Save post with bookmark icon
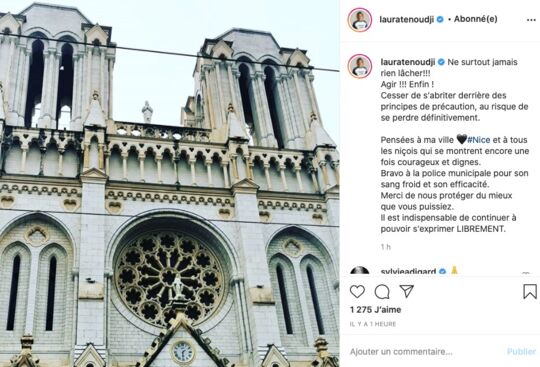Viewport: 540px width, 367px height. (x=530, y=292)
